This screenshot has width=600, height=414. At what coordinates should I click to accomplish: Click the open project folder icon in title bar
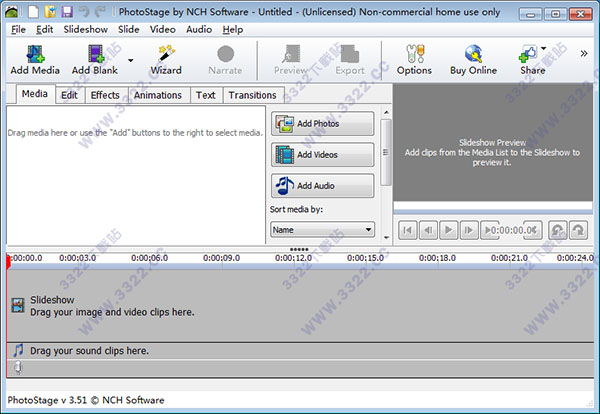50,11
